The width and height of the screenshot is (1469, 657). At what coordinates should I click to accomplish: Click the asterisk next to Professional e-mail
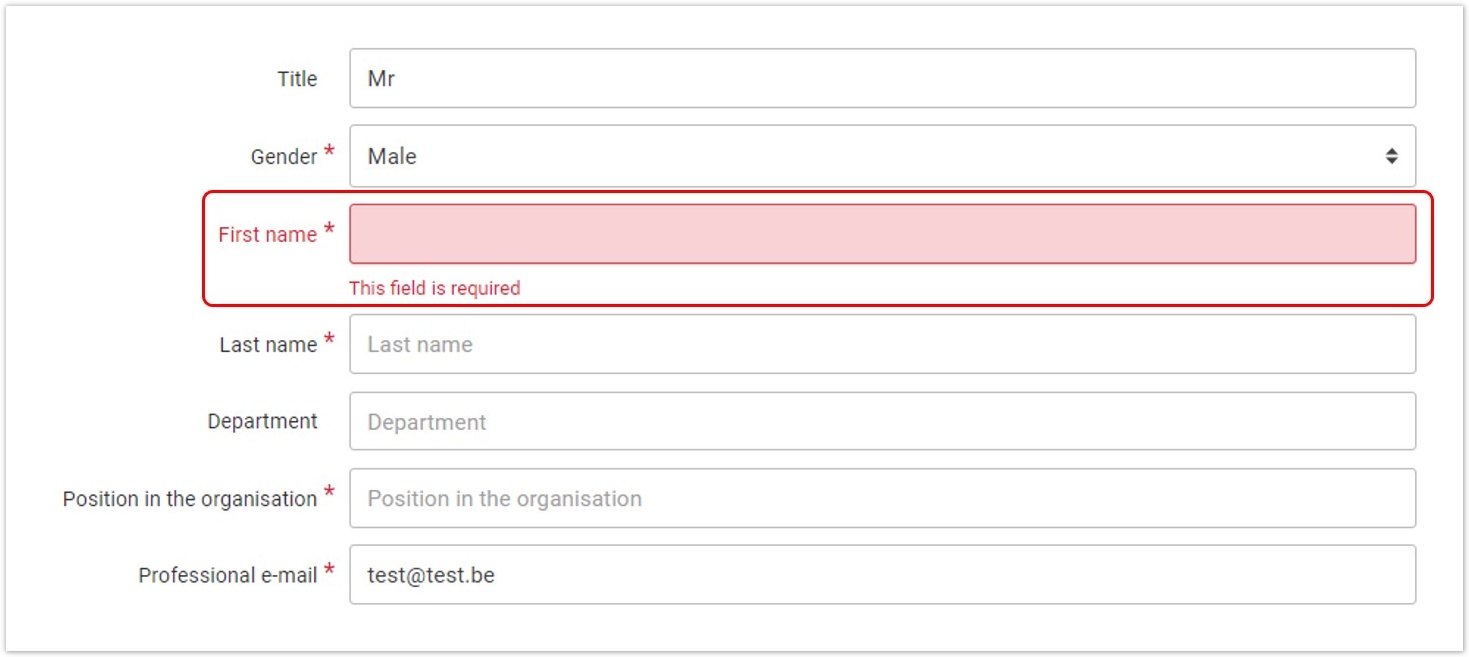tap(329, 571)
